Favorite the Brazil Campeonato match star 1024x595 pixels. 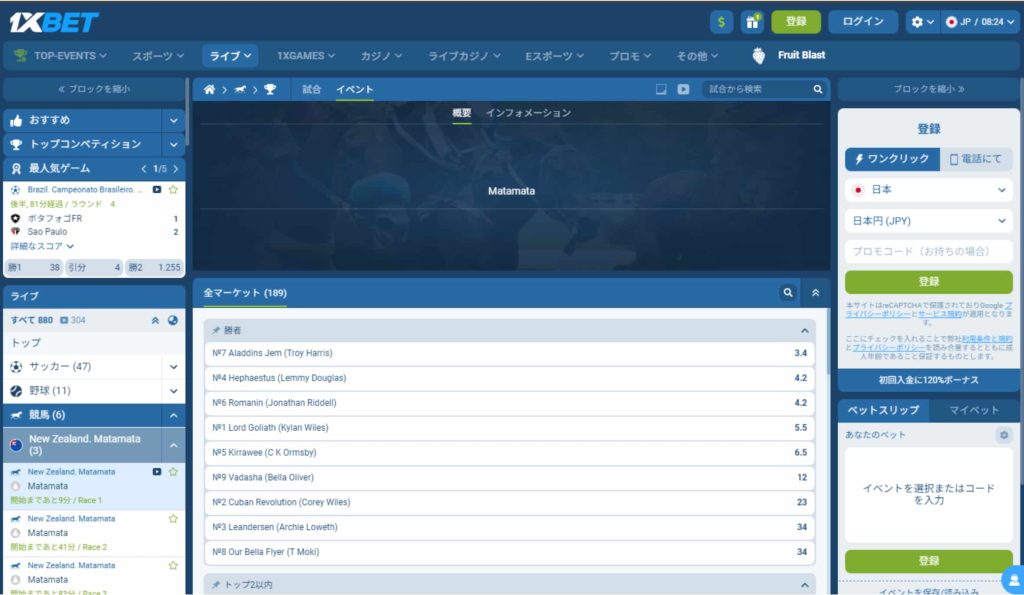coord(173,189)
